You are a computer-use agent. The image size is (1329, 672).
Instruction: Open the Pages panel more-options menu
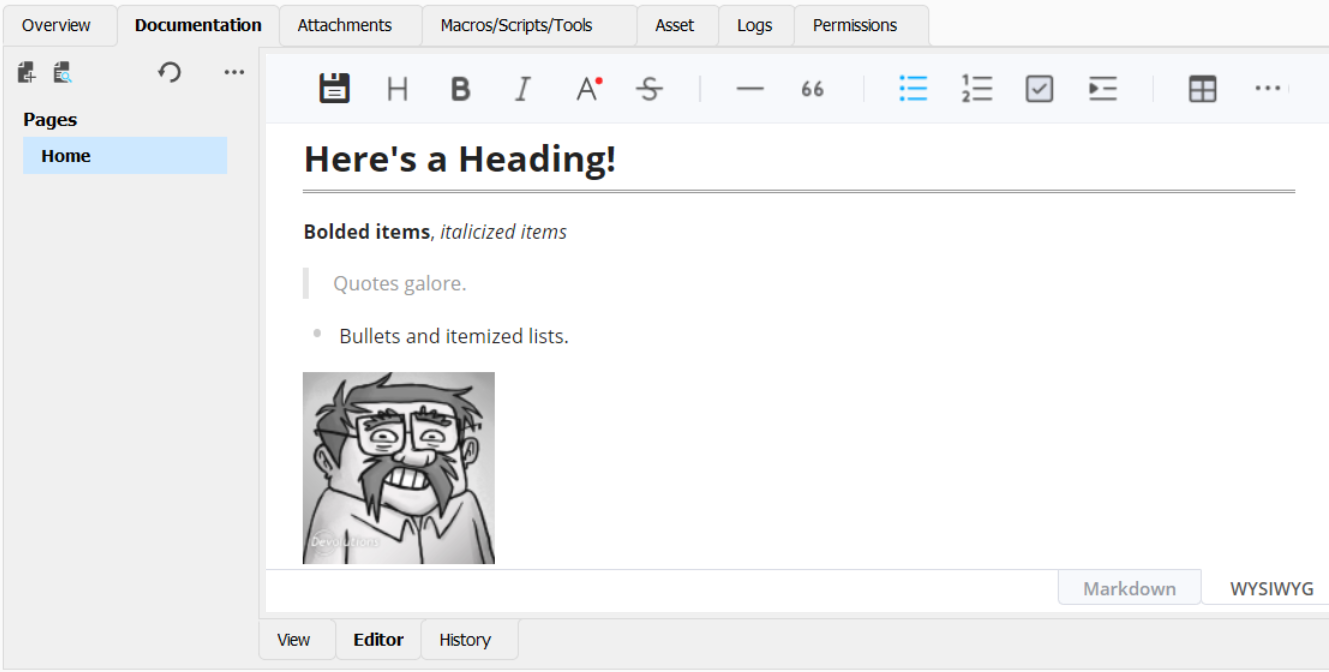(x=234, y=71)
